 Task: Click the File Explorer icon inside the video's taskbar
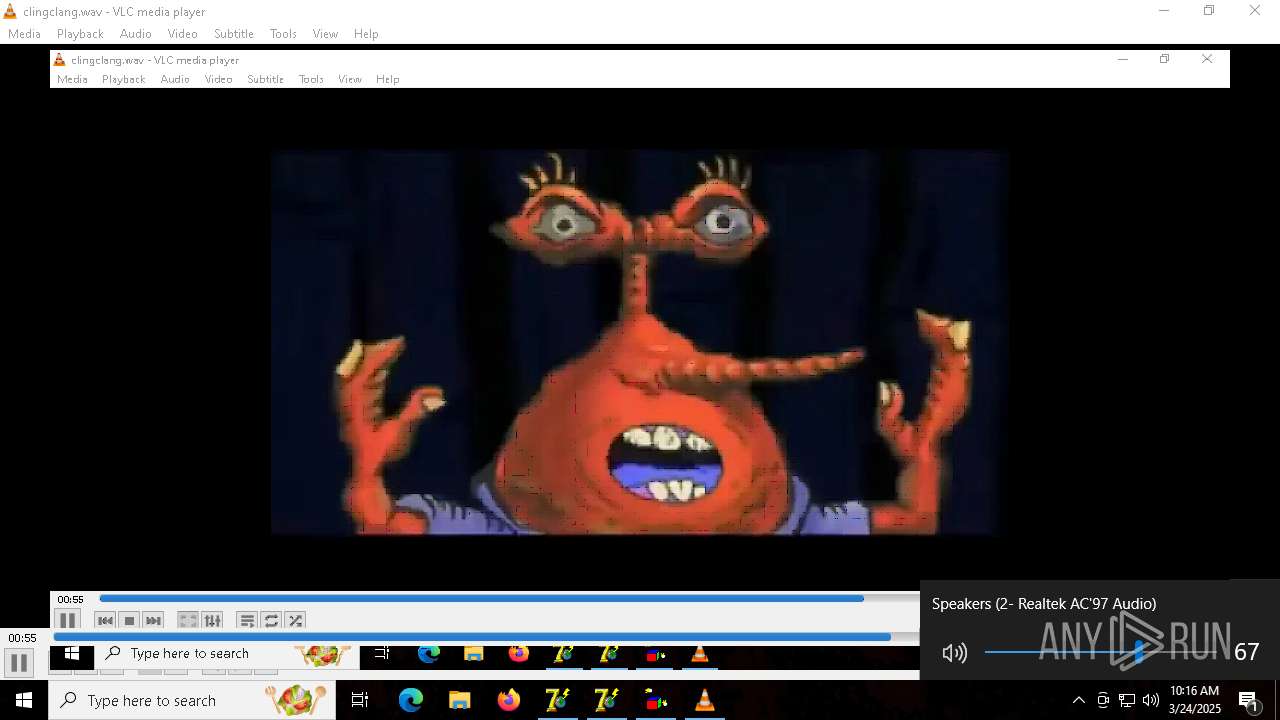coord(473,654)
